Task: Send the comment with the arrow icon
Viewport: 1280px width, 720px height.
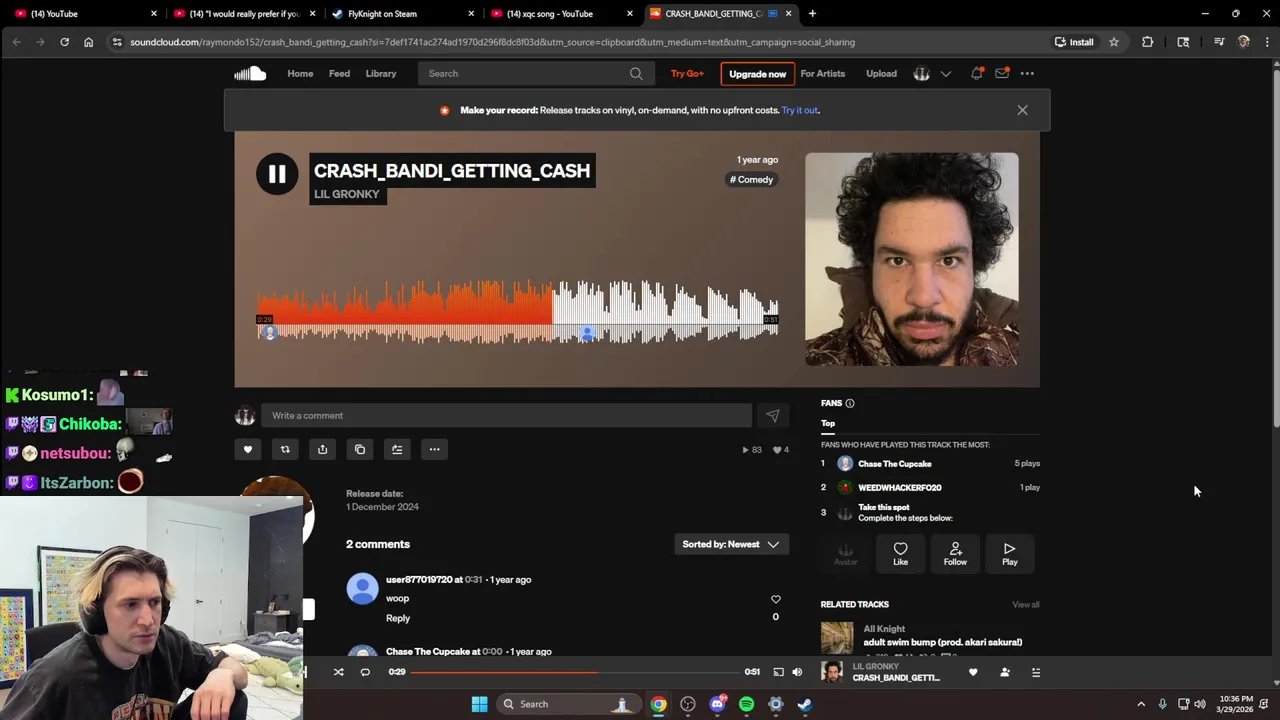Action: 772,416
